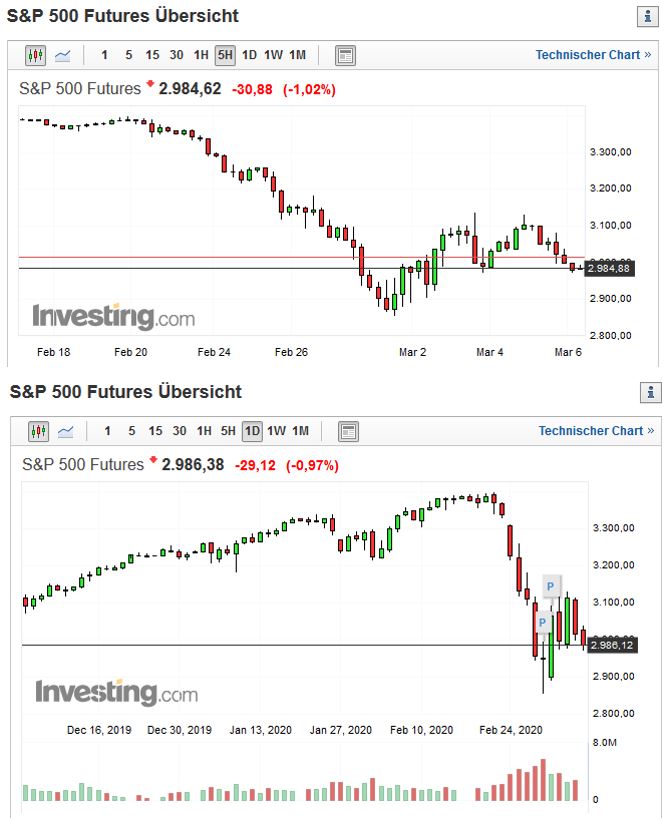Screen dimensions: 666x821
Task: Open news overlay icon in top toolbar
Action: [345, 55]
